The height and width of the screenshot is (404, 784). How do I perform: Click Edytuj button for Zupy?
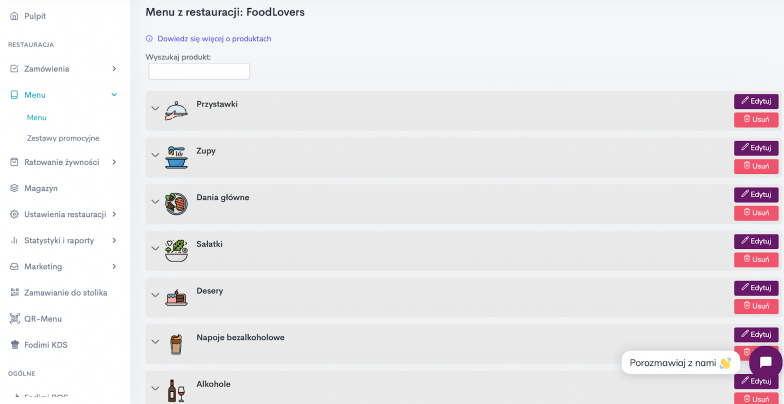pyautogui.click(x=756, y=148)
